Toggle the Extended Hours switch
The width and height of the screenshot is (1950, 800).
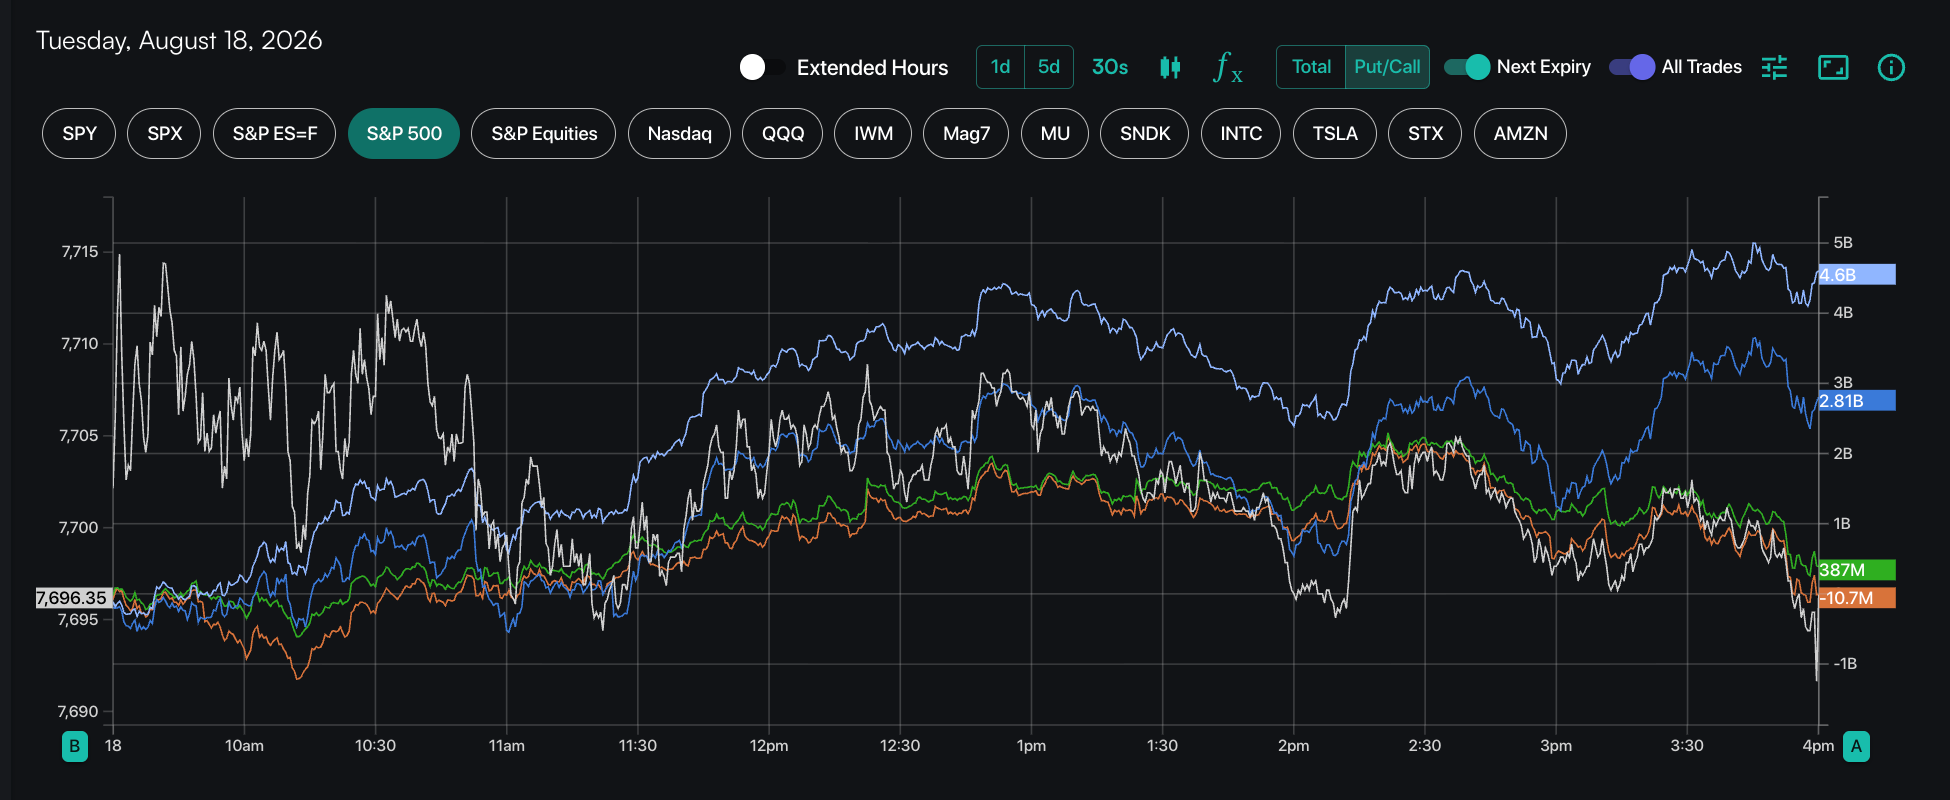click(x=762, y=67)
